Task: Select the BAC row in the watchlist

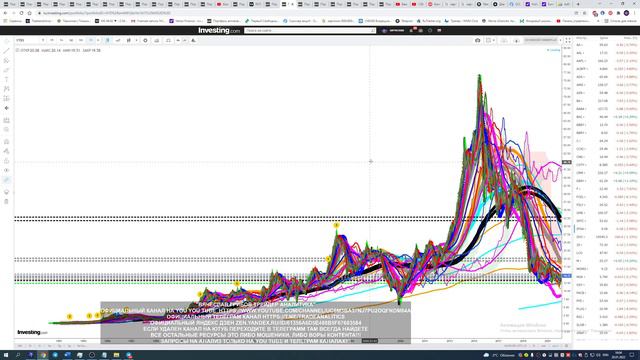Action: pyautogui.click(x=607, y=117)
